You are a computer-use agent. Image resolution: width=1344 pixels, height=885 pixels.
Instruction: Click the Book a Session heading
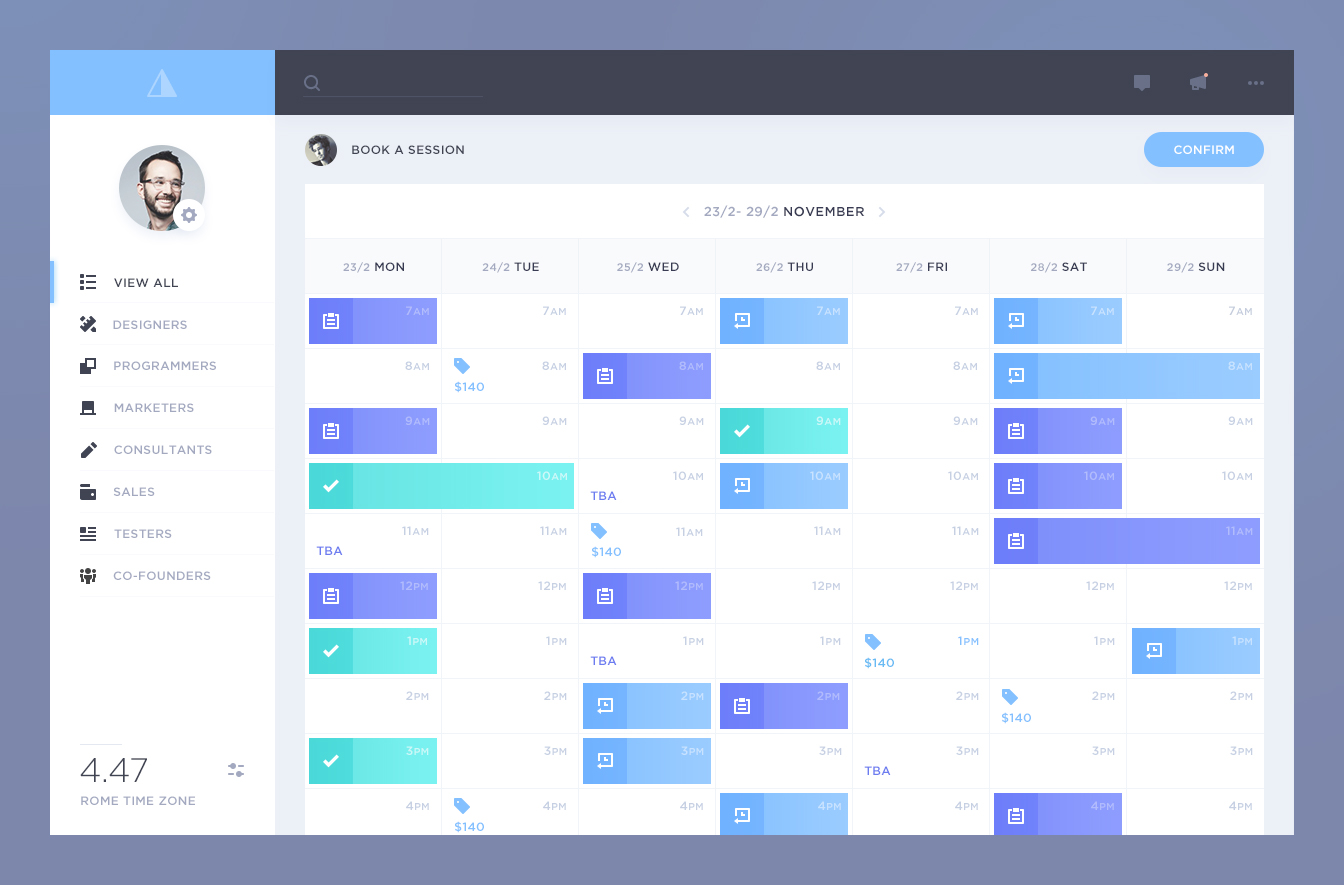(408, 150)
